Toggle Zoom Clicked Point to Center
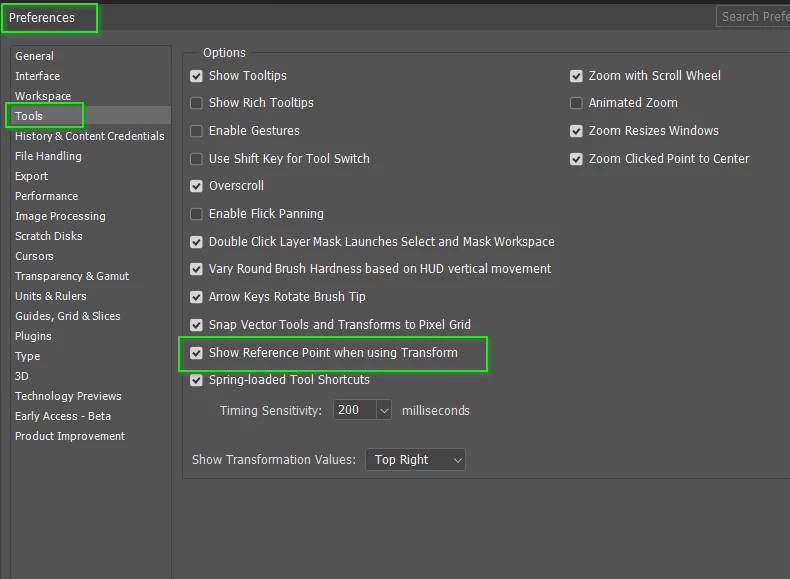The height and width of the screenshot is (579, 790). point(576,159)
